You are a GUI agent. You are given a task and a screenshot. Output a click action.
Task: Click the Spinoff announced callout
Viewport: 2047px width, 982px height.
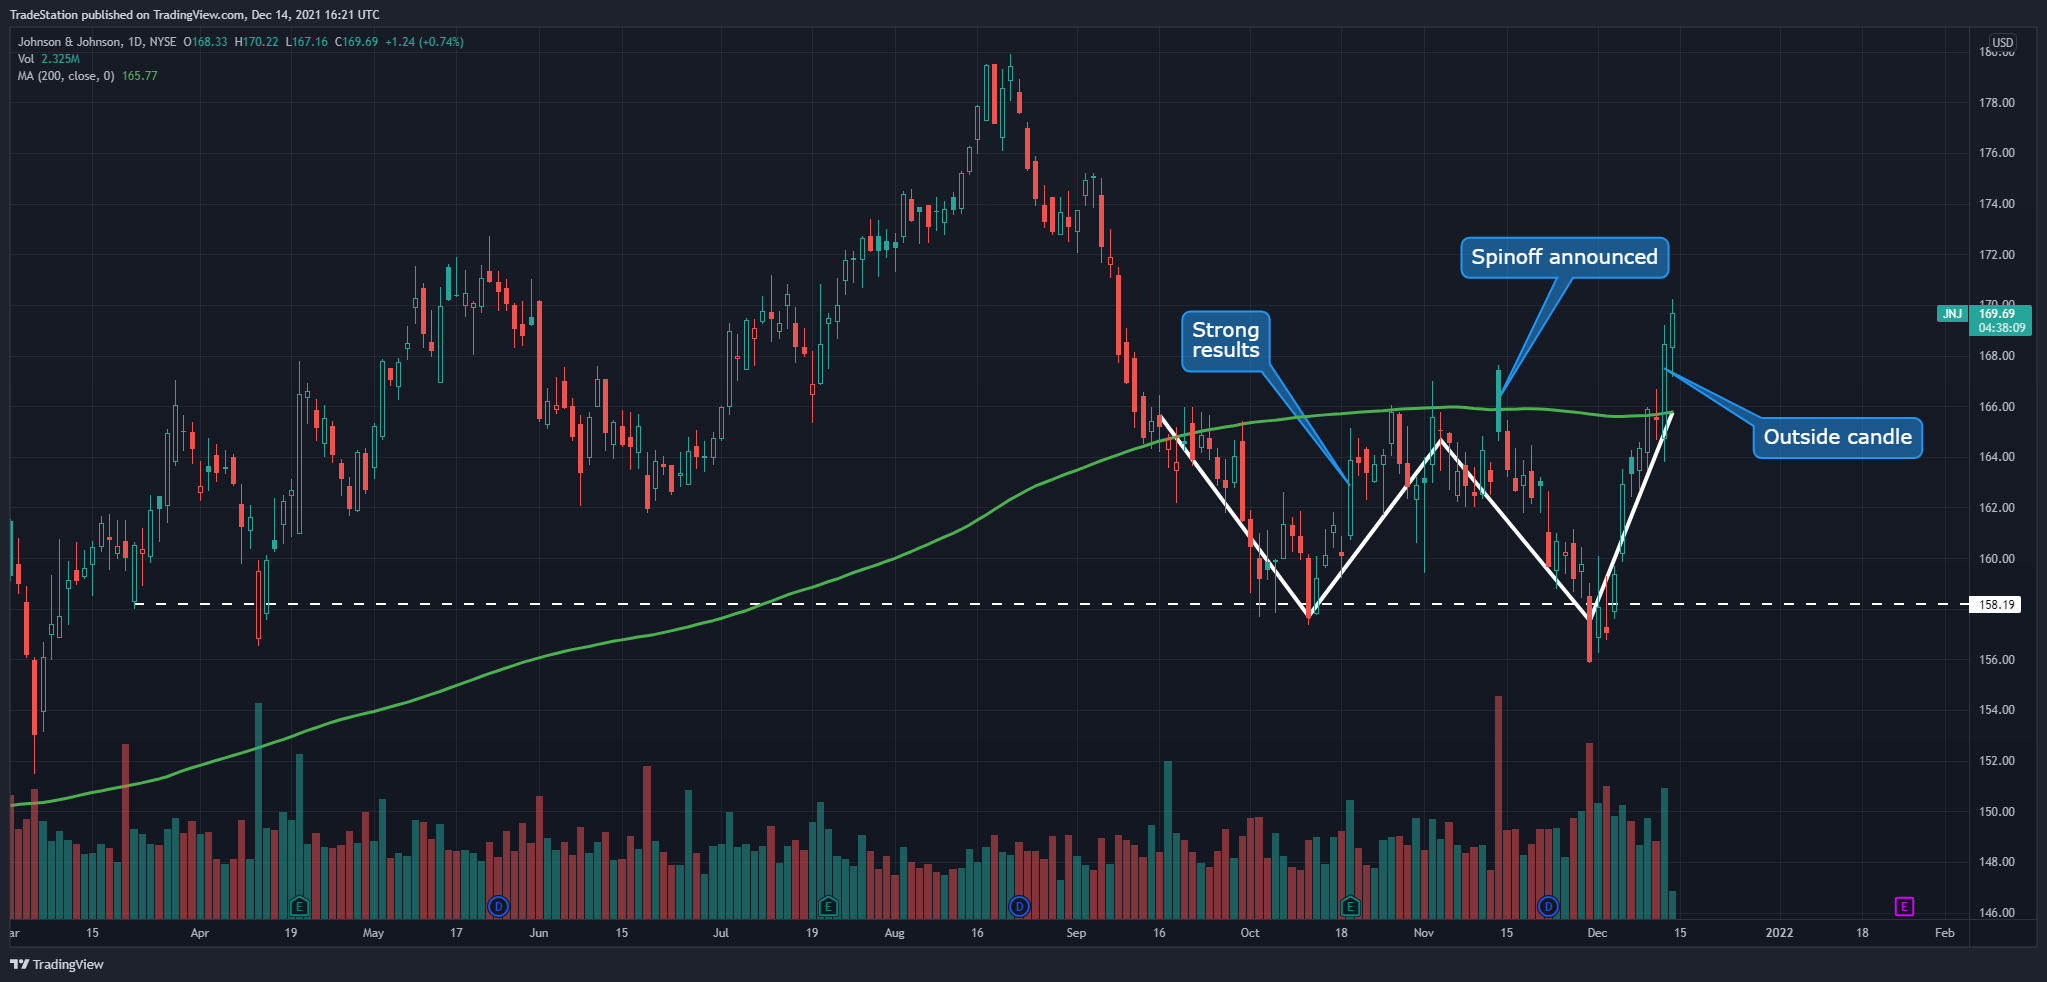[x=1565, y=257]
